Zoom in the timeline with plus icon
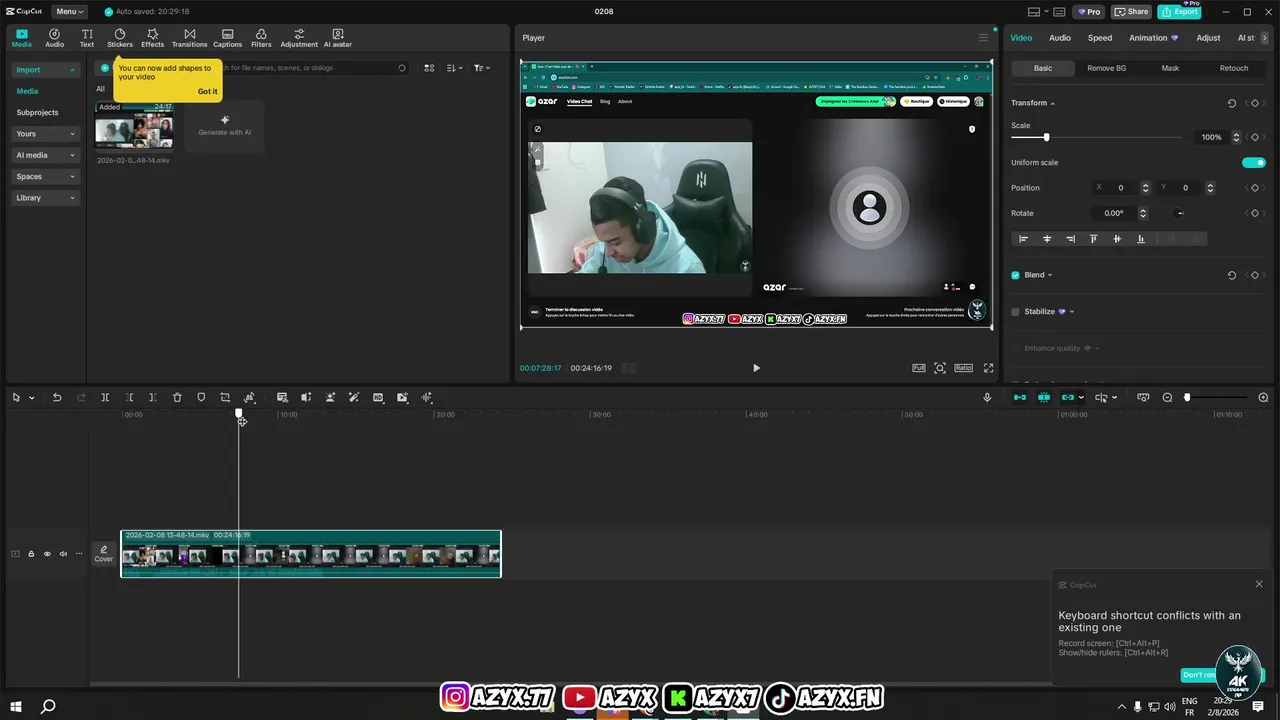Viewport: 1280px width, 720px height. pos(1263,397)
